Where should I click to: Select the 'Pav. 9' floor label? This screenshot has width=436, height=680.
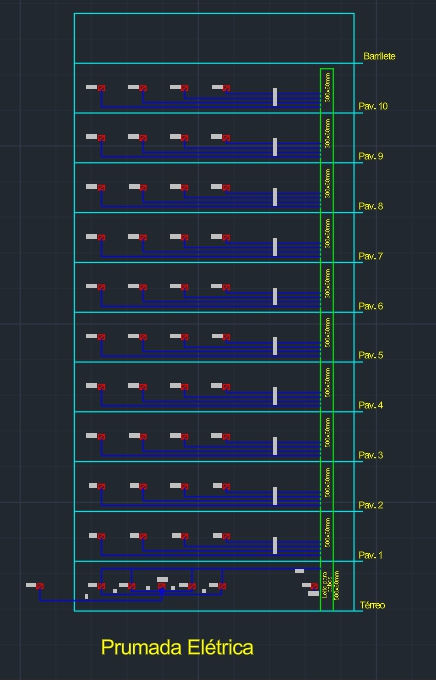[x=370, y=156]
